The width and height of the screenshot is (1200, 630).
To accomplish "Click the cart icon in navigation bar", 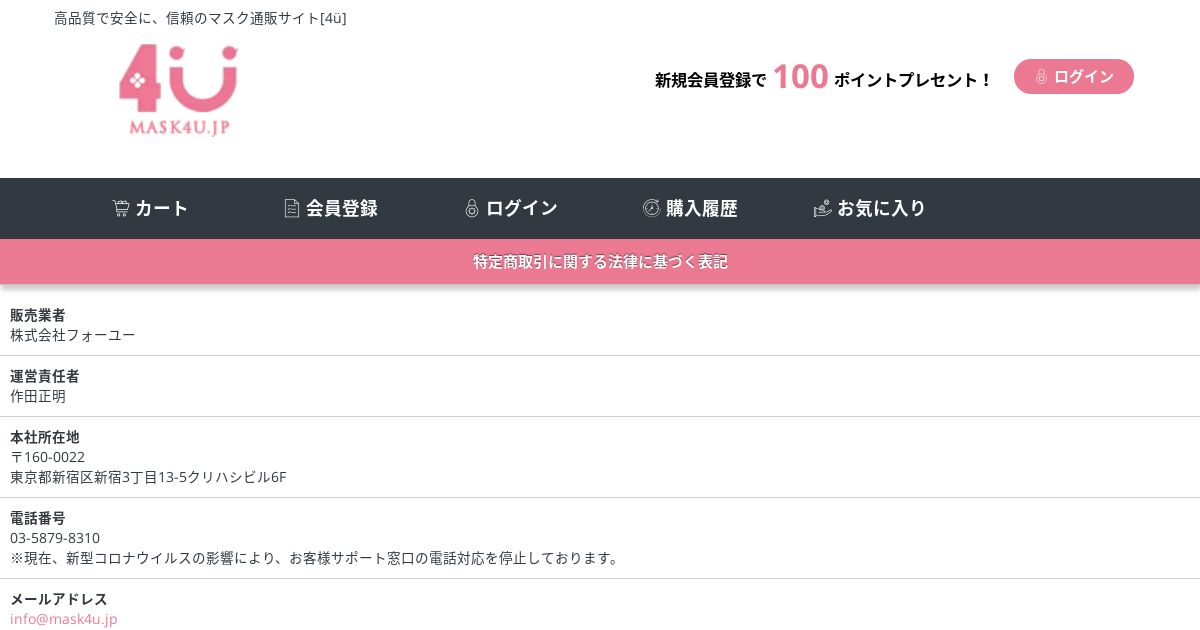I will [x=121, y=208].
